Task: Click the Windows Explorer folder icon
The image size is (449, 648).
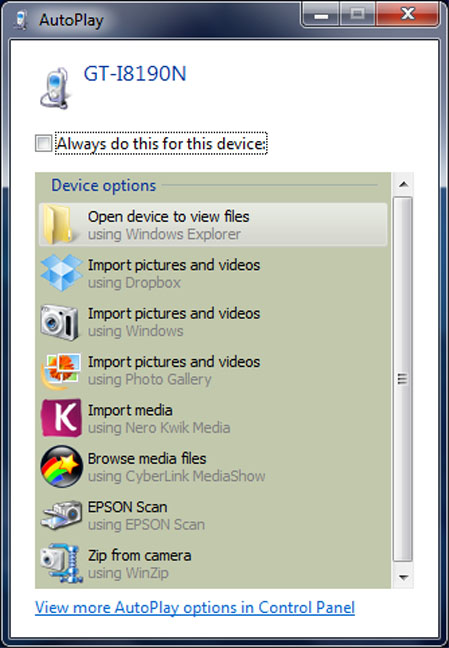Action: [59, 224]
